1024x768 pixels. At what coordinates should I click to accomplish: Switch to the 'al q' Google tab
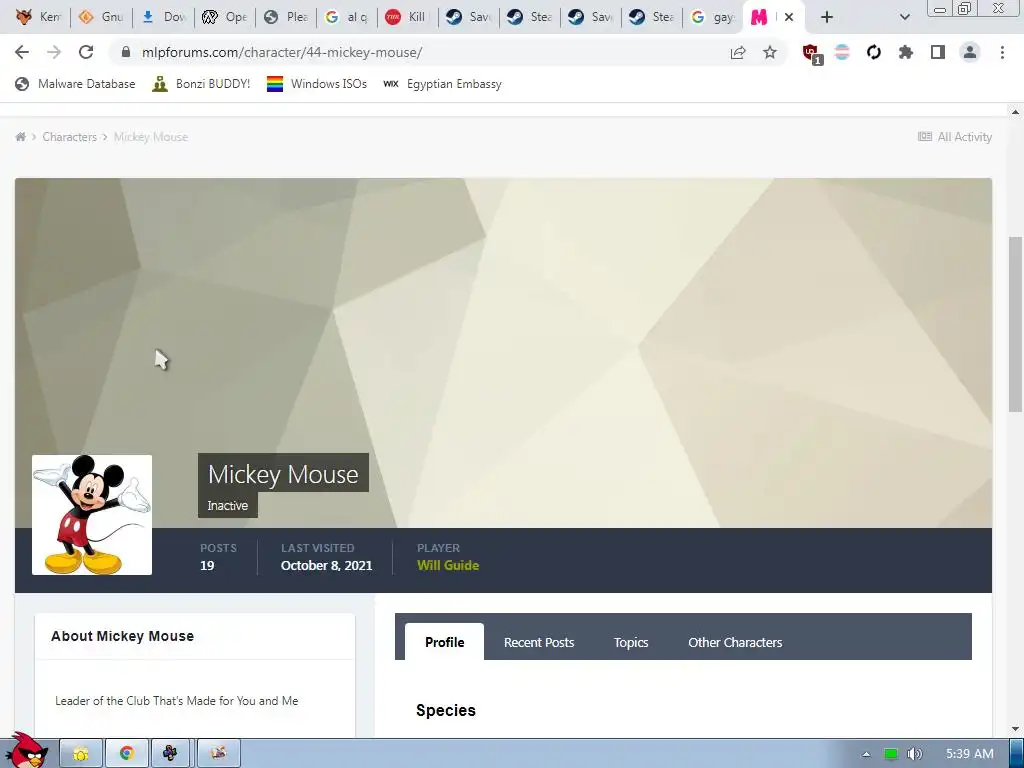coord(347,17)
